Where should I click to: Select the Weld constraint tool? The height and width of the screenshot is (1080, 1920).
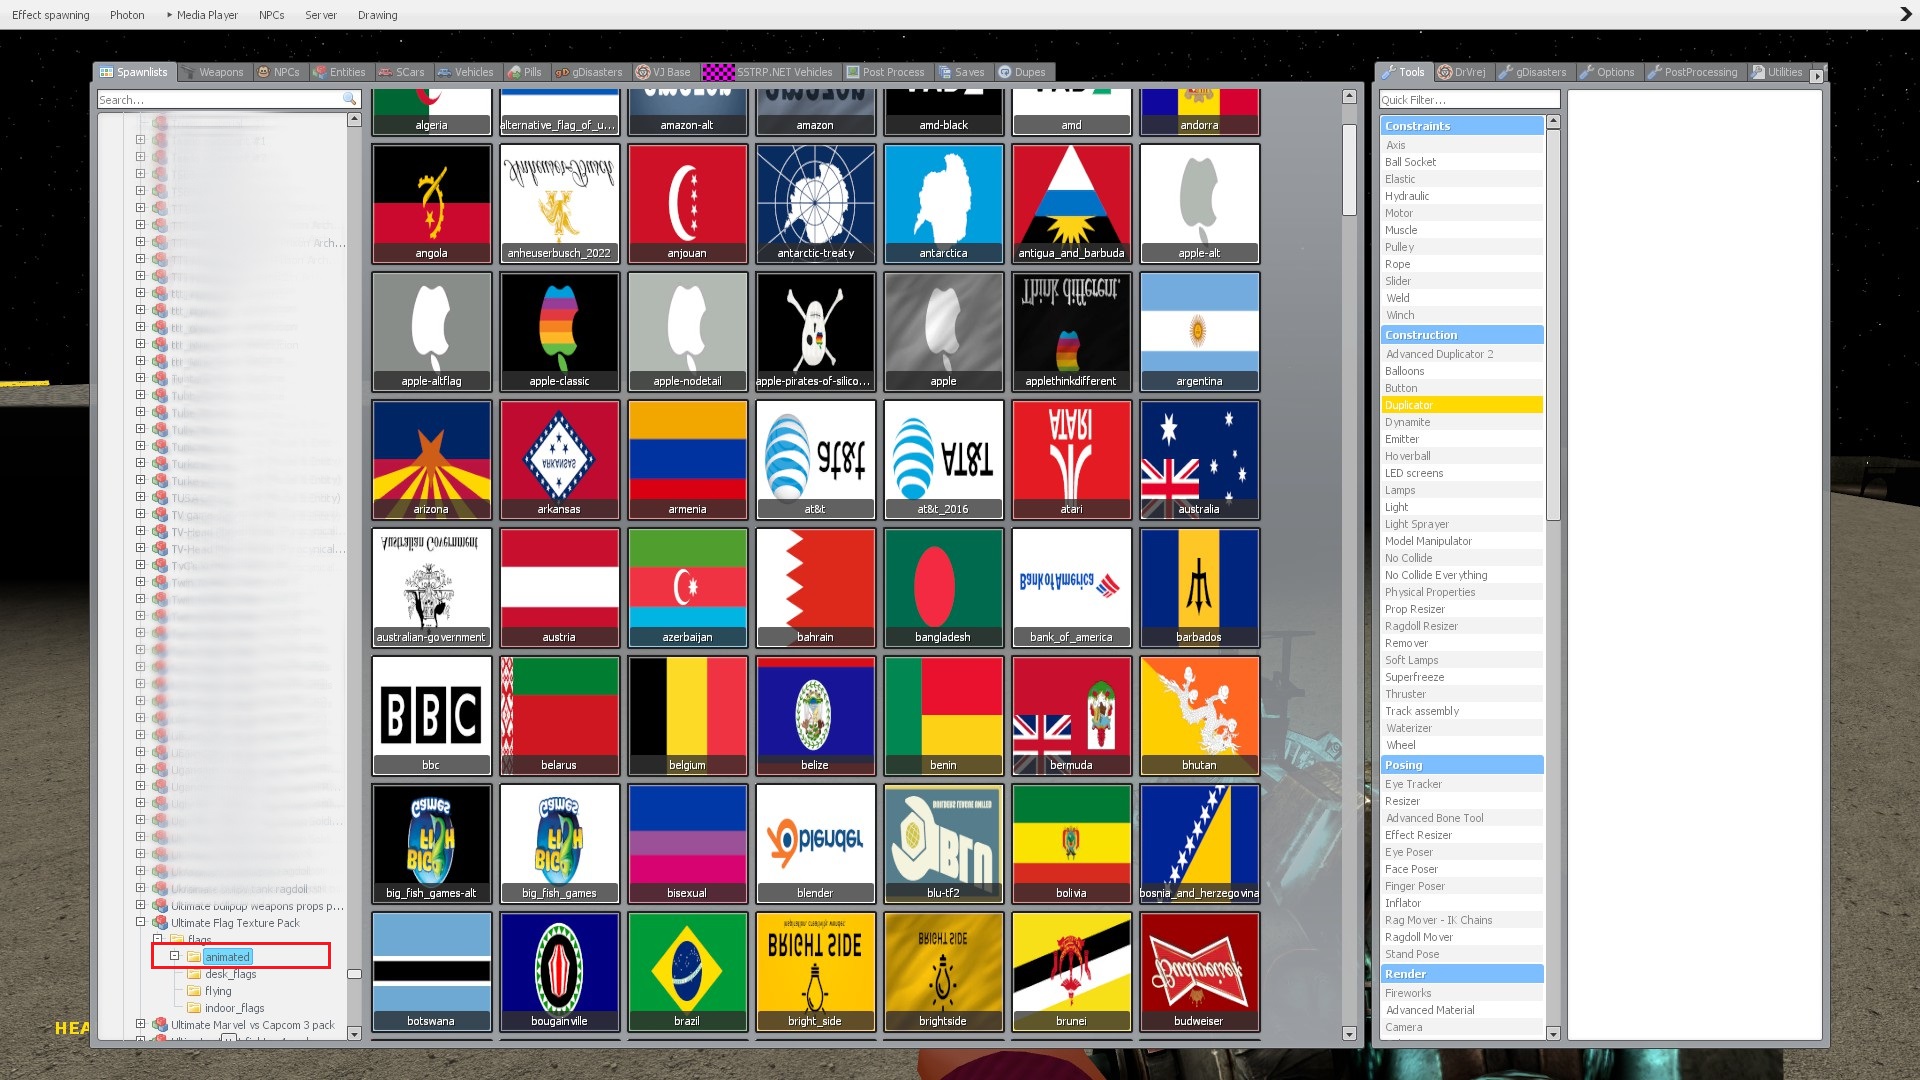(1397, 298)
